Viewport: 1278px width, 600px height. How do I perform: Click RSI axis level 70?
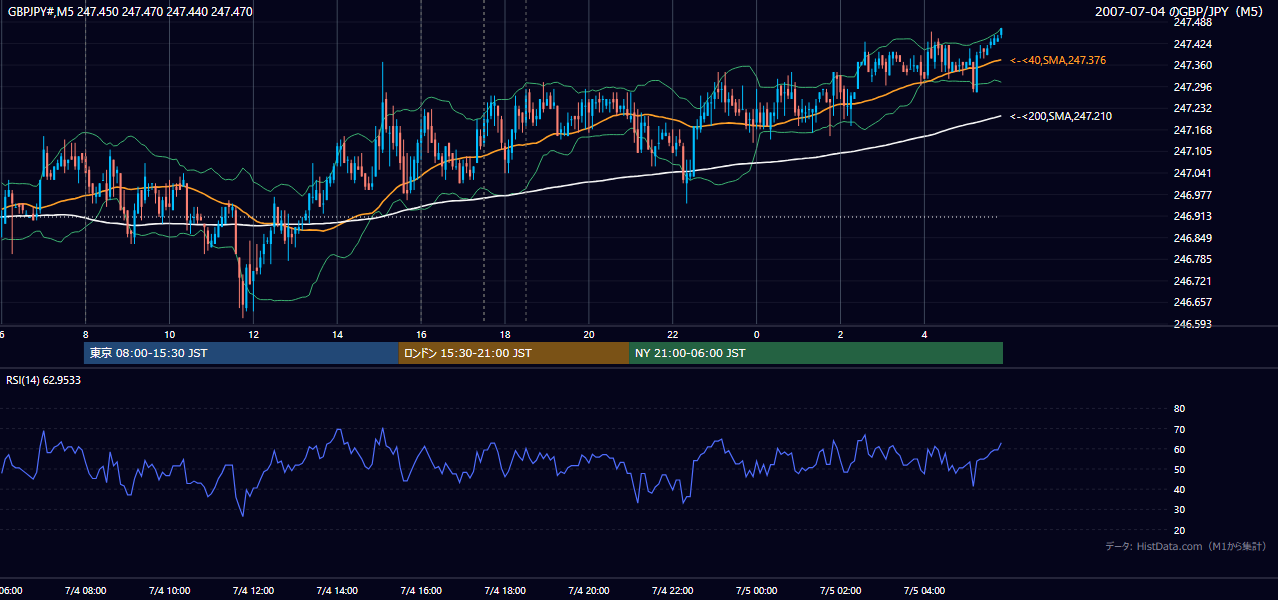(x=1179, y=429)
